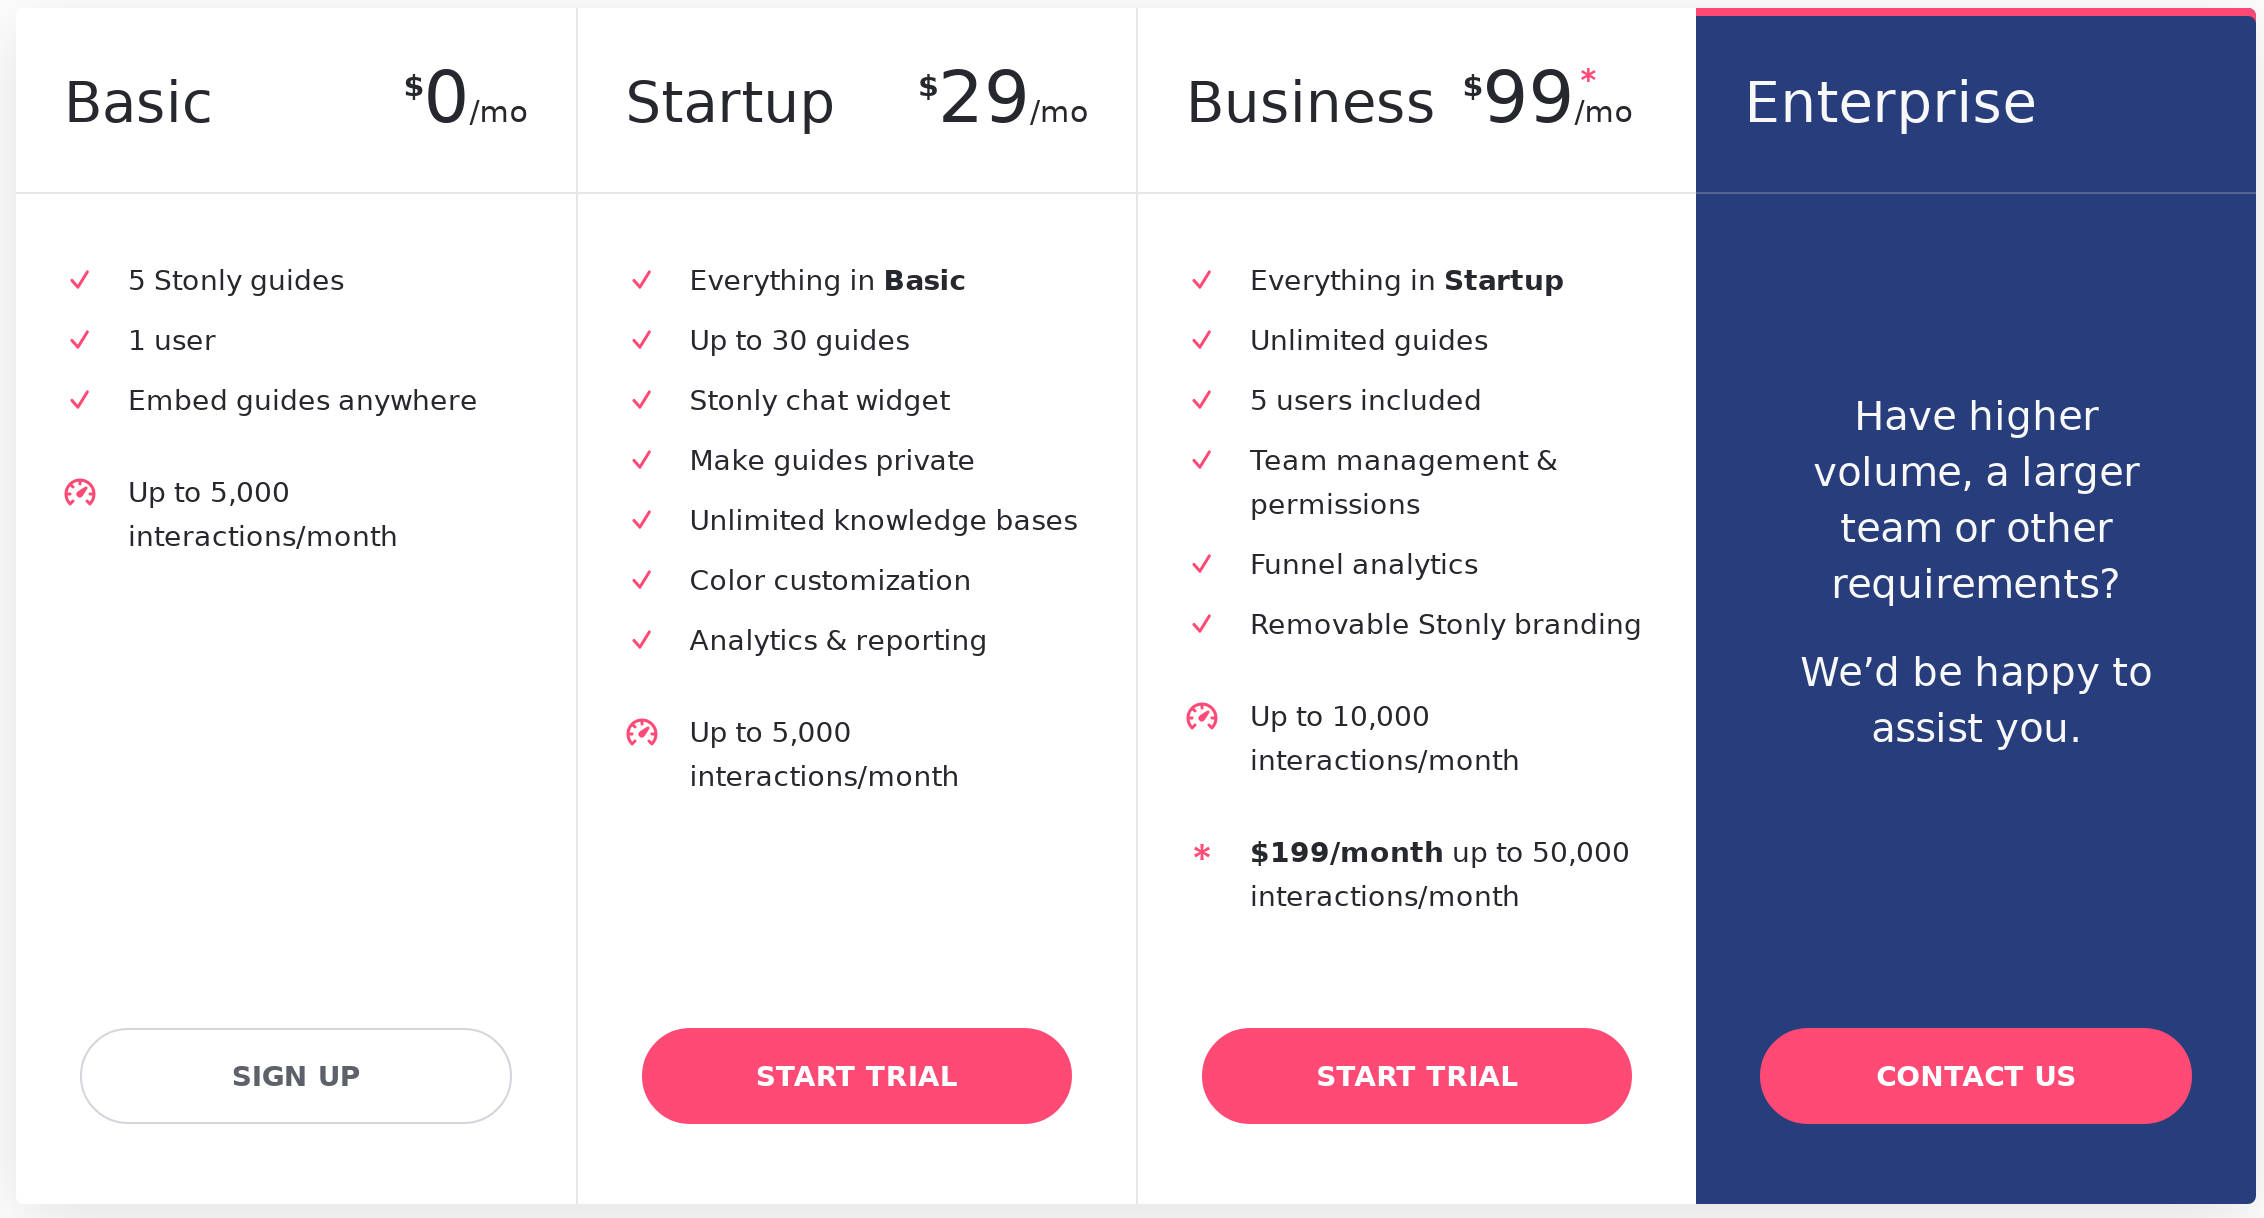Select the Enterprise plan header
Image resolution: width=2264 pixels, height=1218 pixels.
pos(1891,100)
